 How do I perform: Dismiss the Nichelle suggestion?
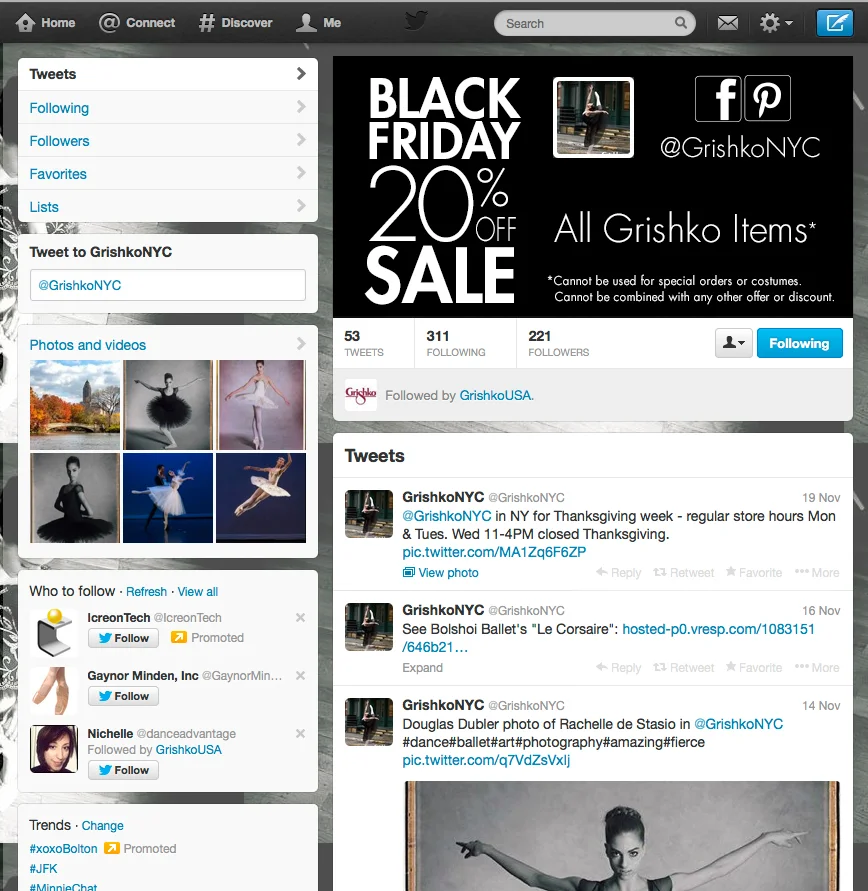click(x=301, y=733)
